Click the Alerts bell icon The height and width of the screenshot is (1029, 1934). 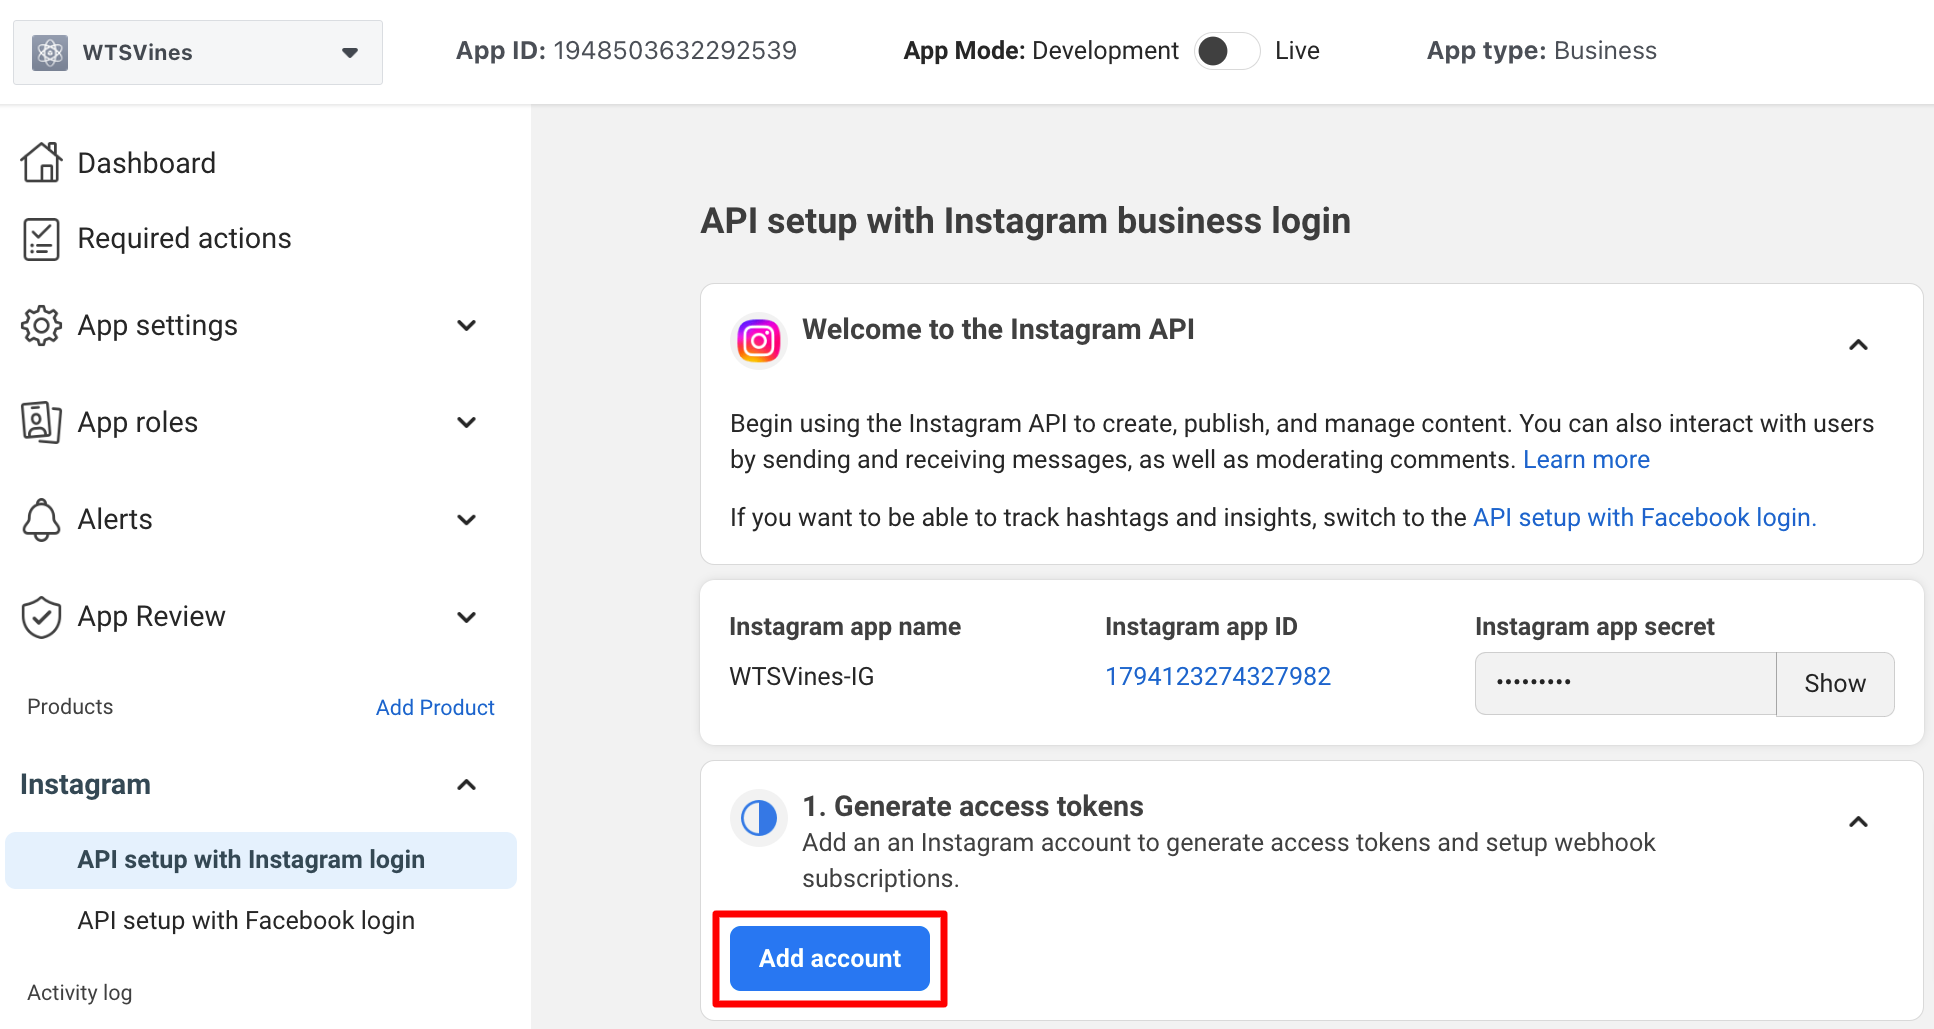pyautogui.click(x=41, y=519)
